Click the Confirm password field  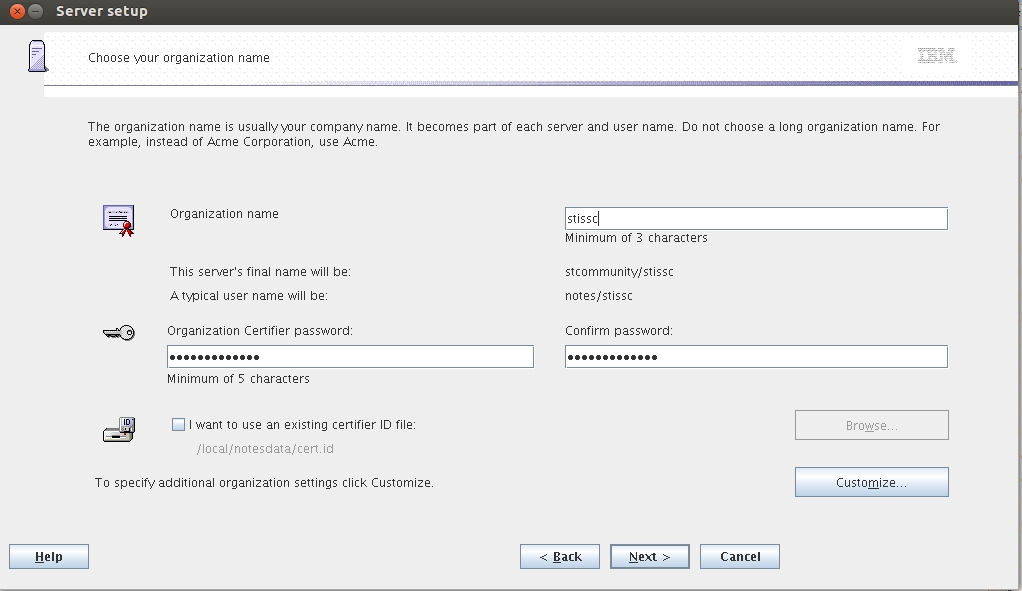tap(755, 356)
